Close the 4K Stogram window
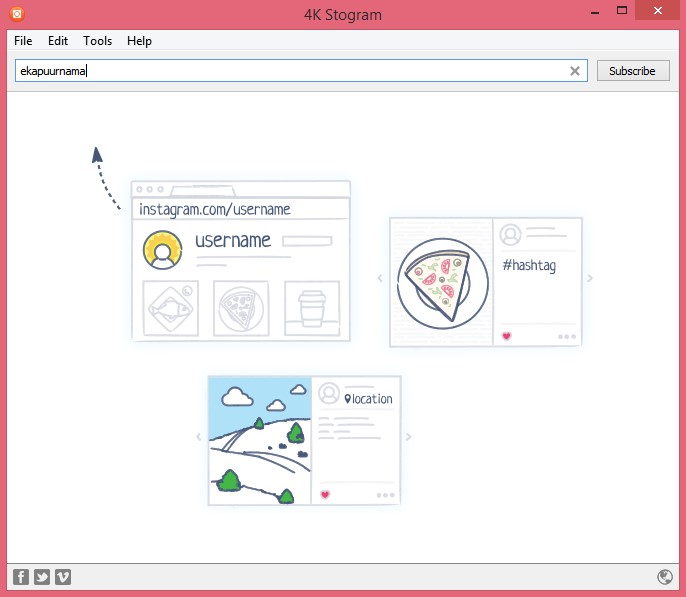686x597 pixels. 658,10
